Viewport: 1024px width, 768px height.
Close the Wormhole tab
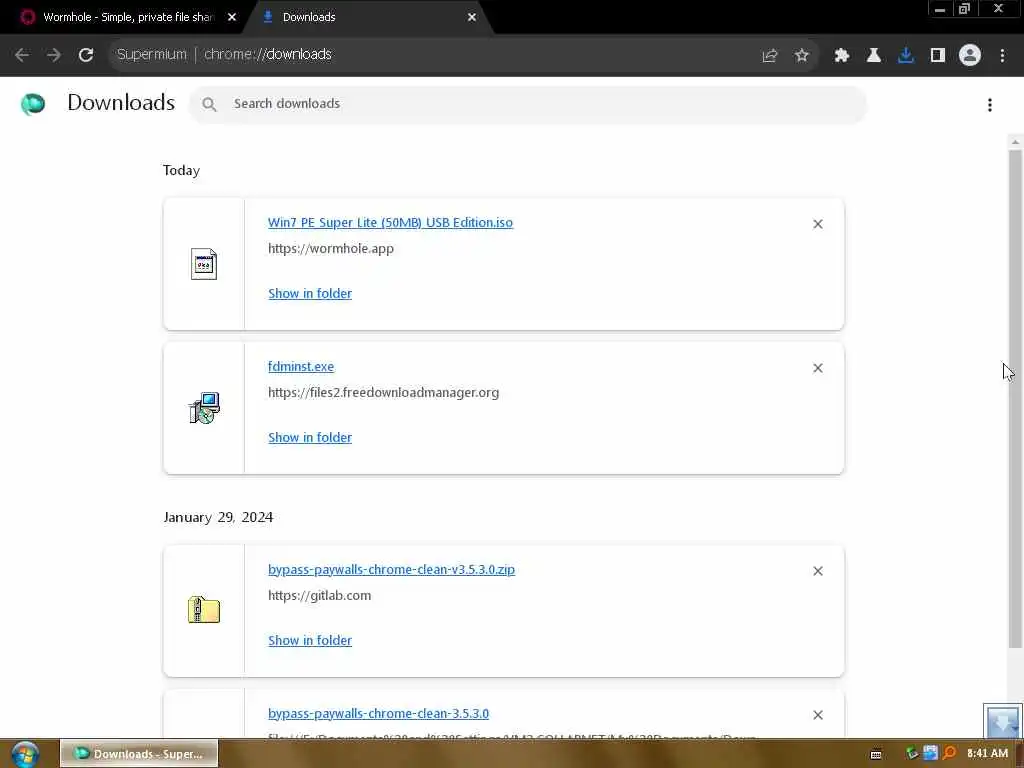pos(232,17)
